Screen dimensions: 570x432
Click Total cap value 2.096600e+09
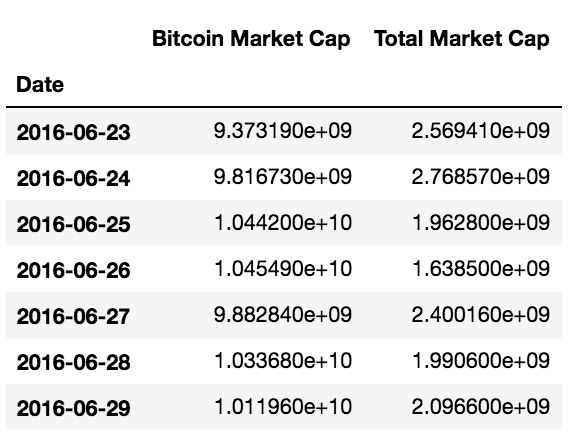coord(480,407)
